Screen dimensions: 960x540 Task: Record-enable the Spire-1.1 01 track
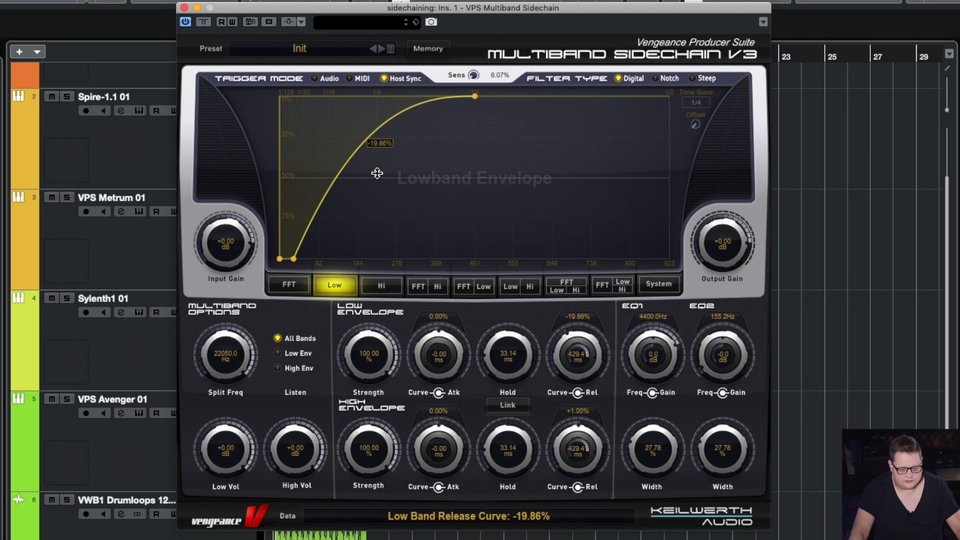pos(86,111)
